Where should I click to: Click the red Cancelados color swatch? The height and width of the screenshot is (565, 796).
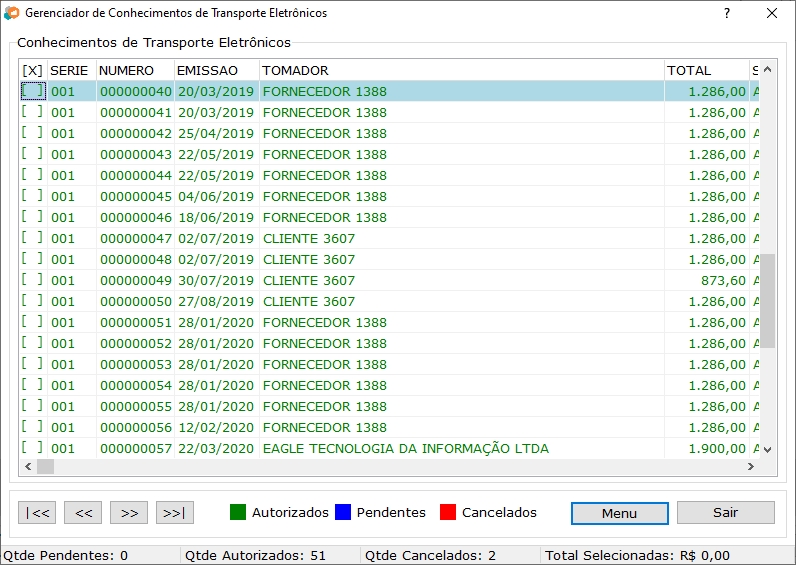[448, 512]
